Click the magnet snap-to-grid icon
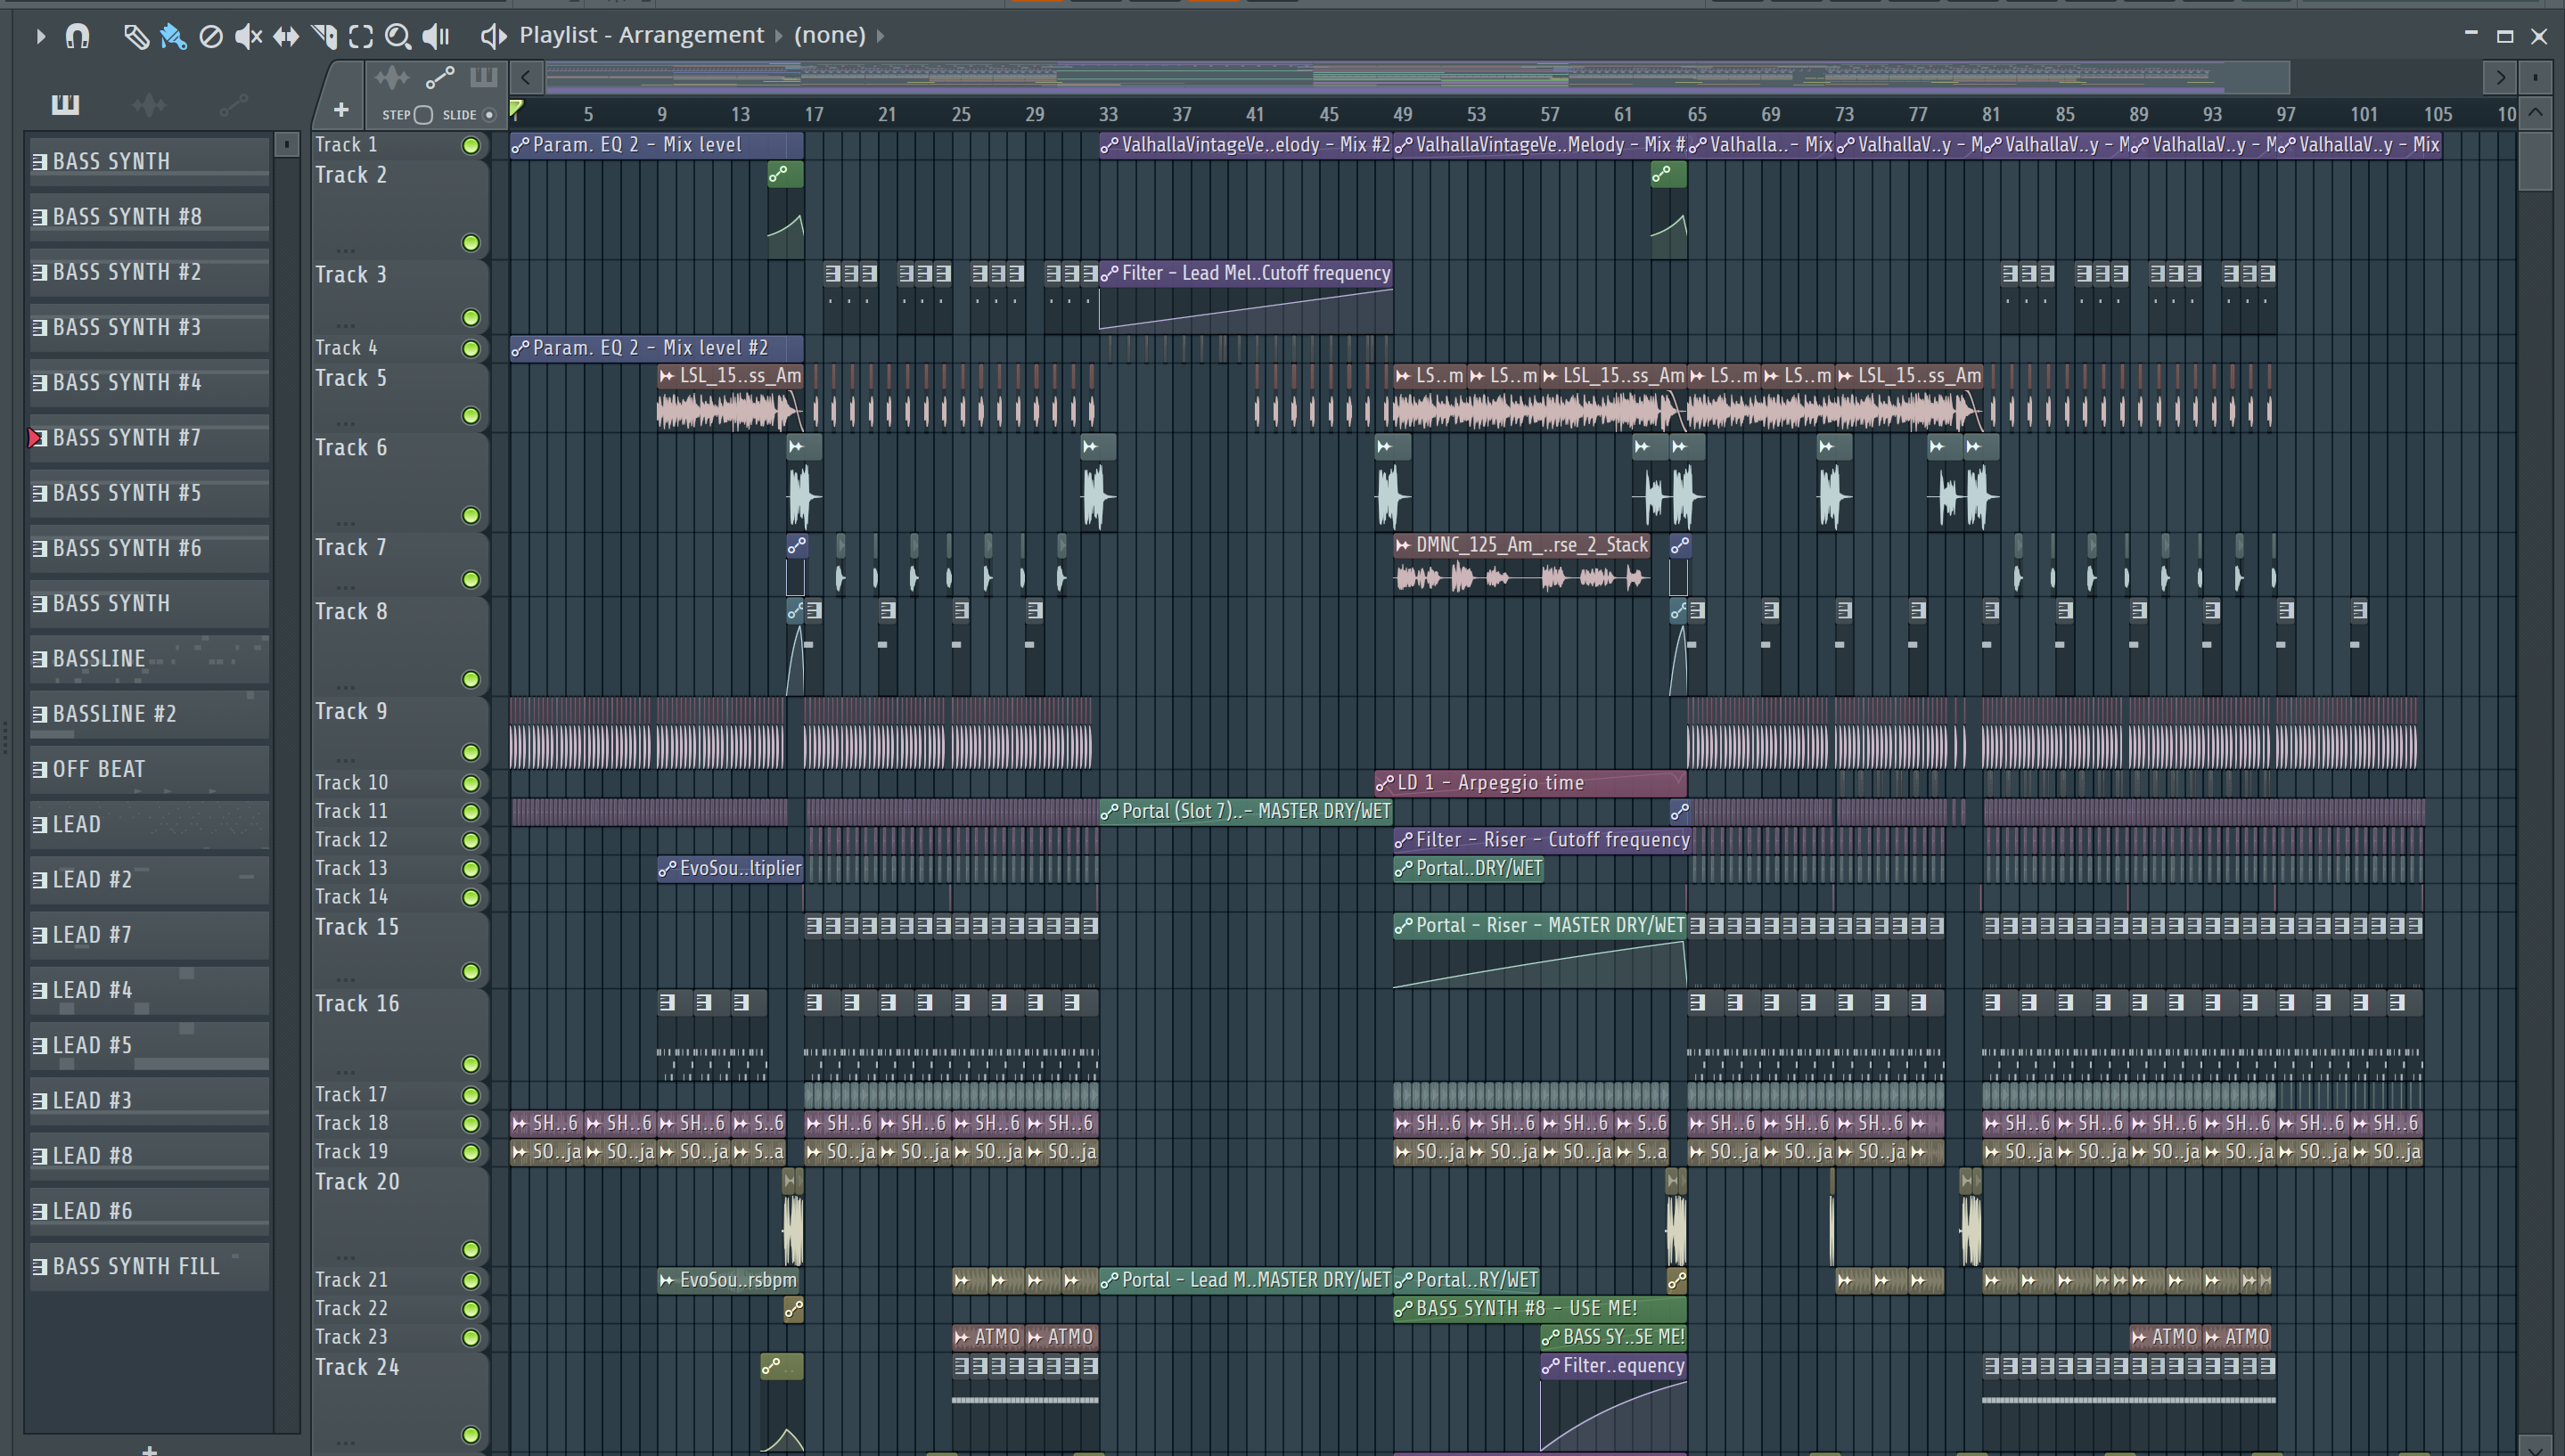 coord(77,36)
